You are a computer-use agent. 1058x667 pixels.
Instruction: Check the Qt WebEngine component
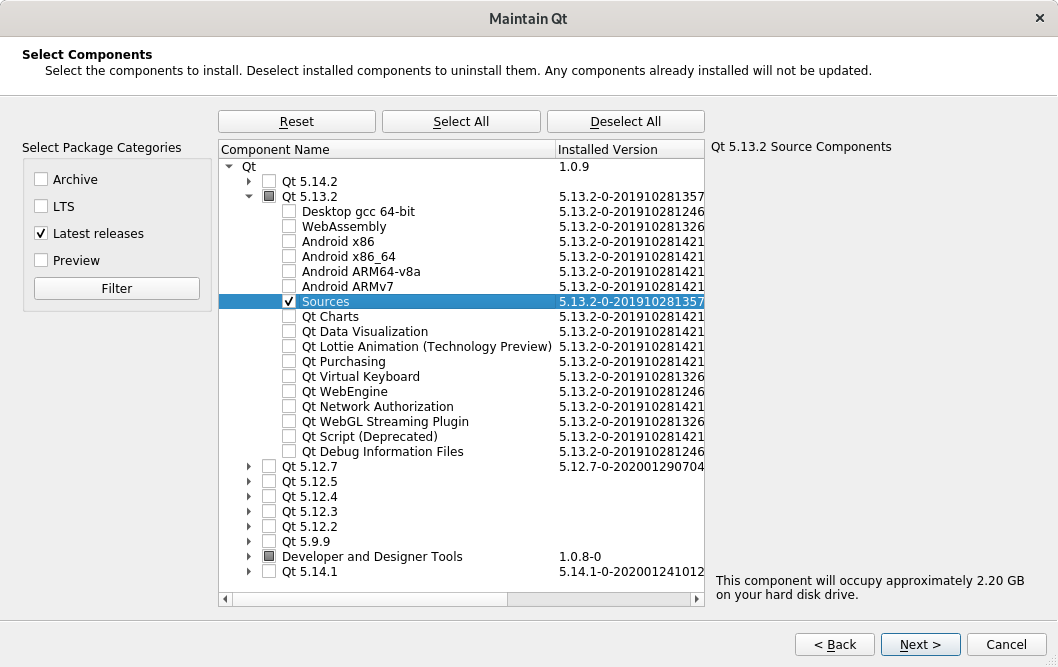click(x=289, y=392)
